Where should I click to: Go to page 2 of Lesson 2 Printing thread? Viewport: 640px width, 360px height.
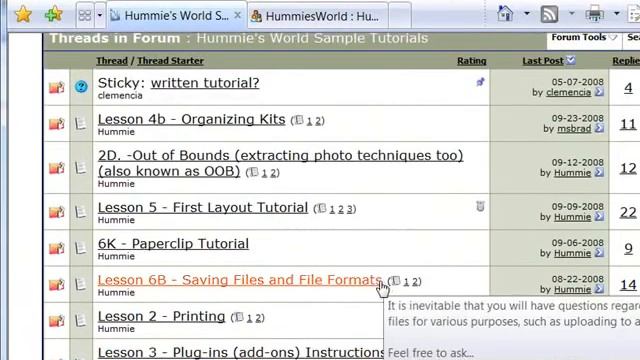click(258, 318)
